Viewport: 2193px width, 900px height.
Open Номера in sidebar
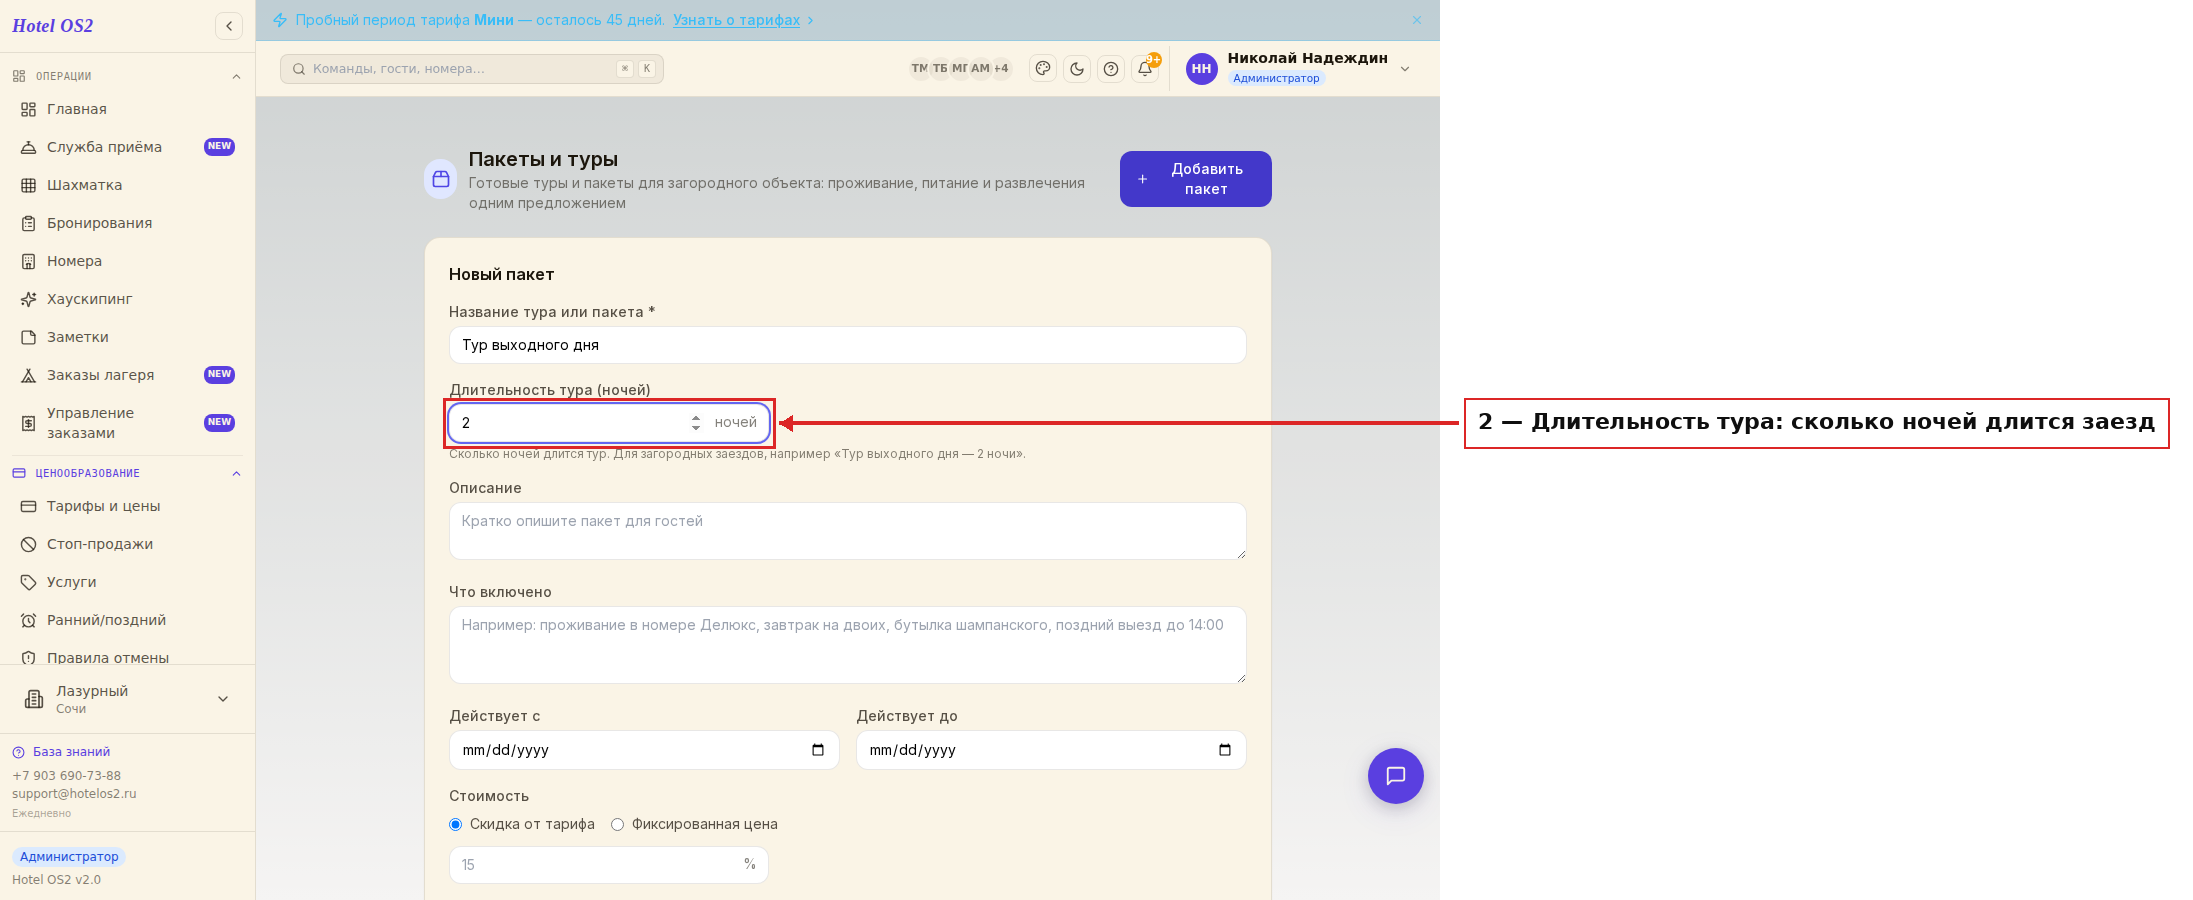point(127,261)
